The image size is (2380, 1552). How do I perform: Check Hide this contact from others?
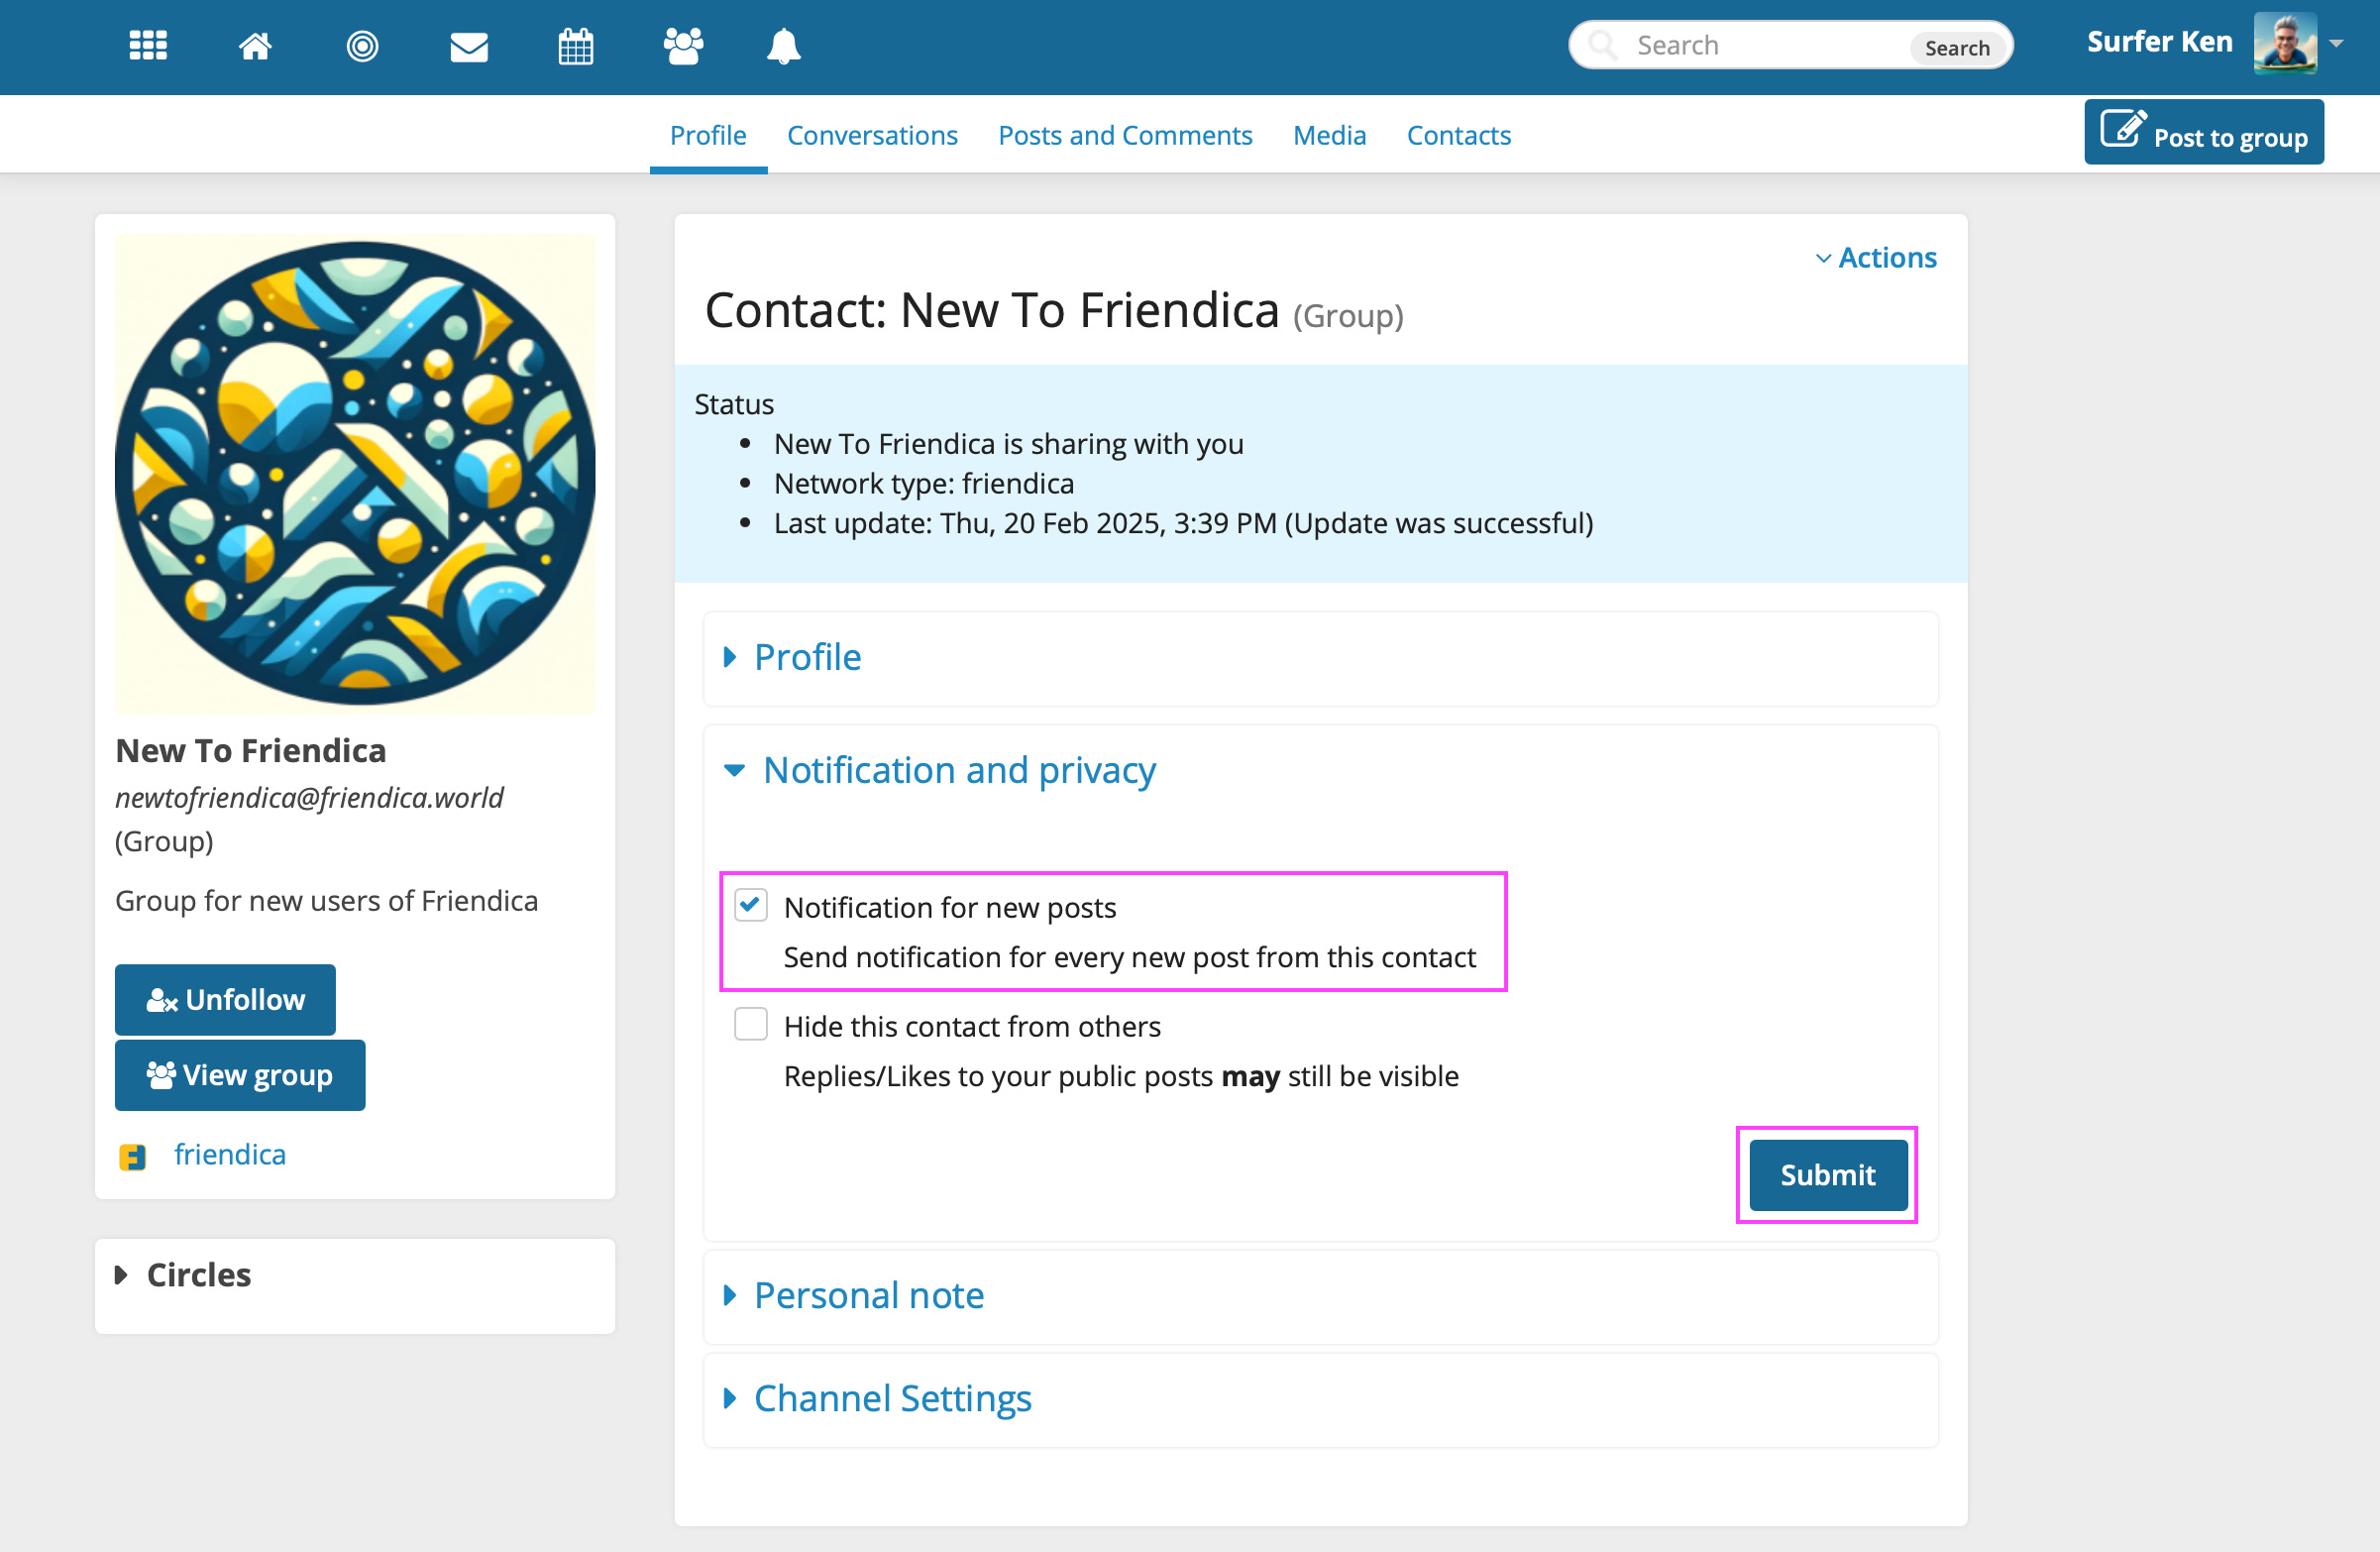(x=751, y=1024)
